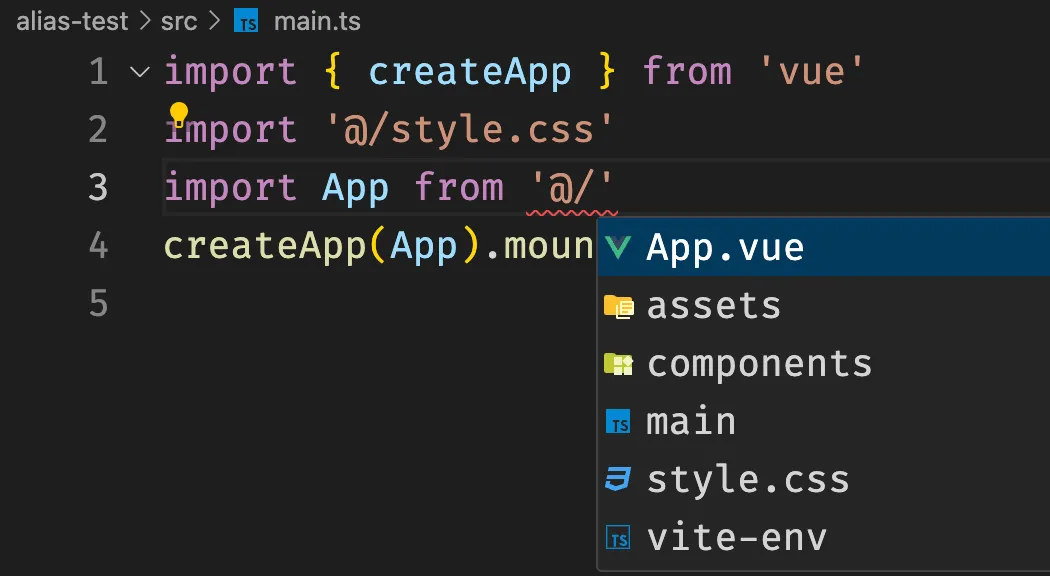Click the Vue logo icon beside App.vue

click(x=619, y=248)
